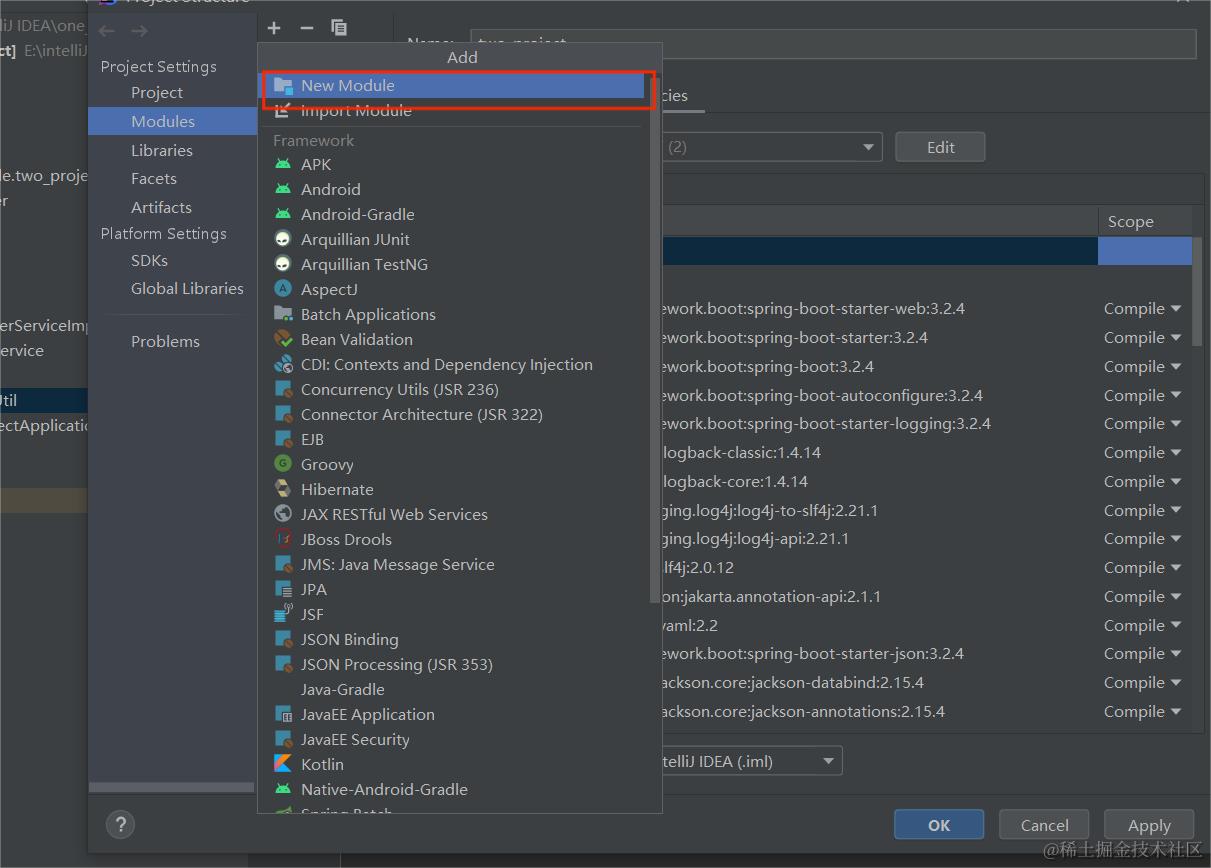Click the plus add button above the module list
The width and height of the screenshot is (1211, 868).
point(274,28)
